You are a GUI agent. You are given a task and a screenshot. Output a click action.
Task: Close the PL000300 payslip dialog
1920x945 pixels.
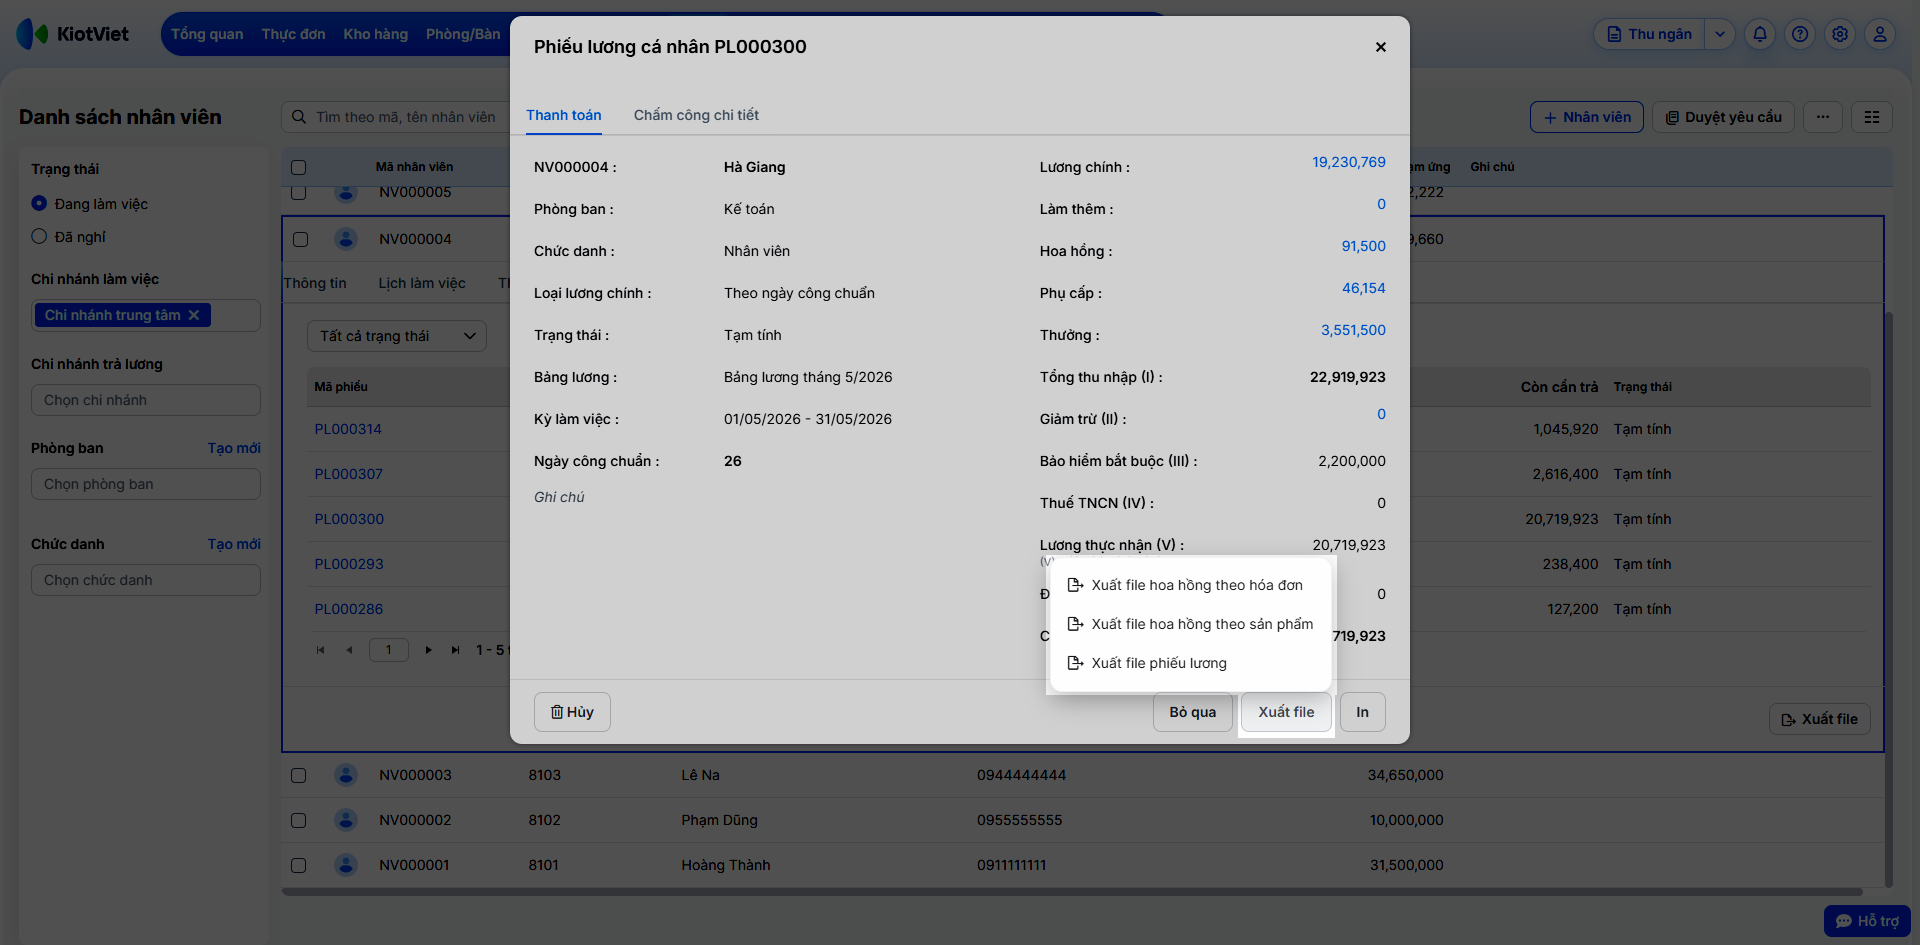click(1381, 47)
